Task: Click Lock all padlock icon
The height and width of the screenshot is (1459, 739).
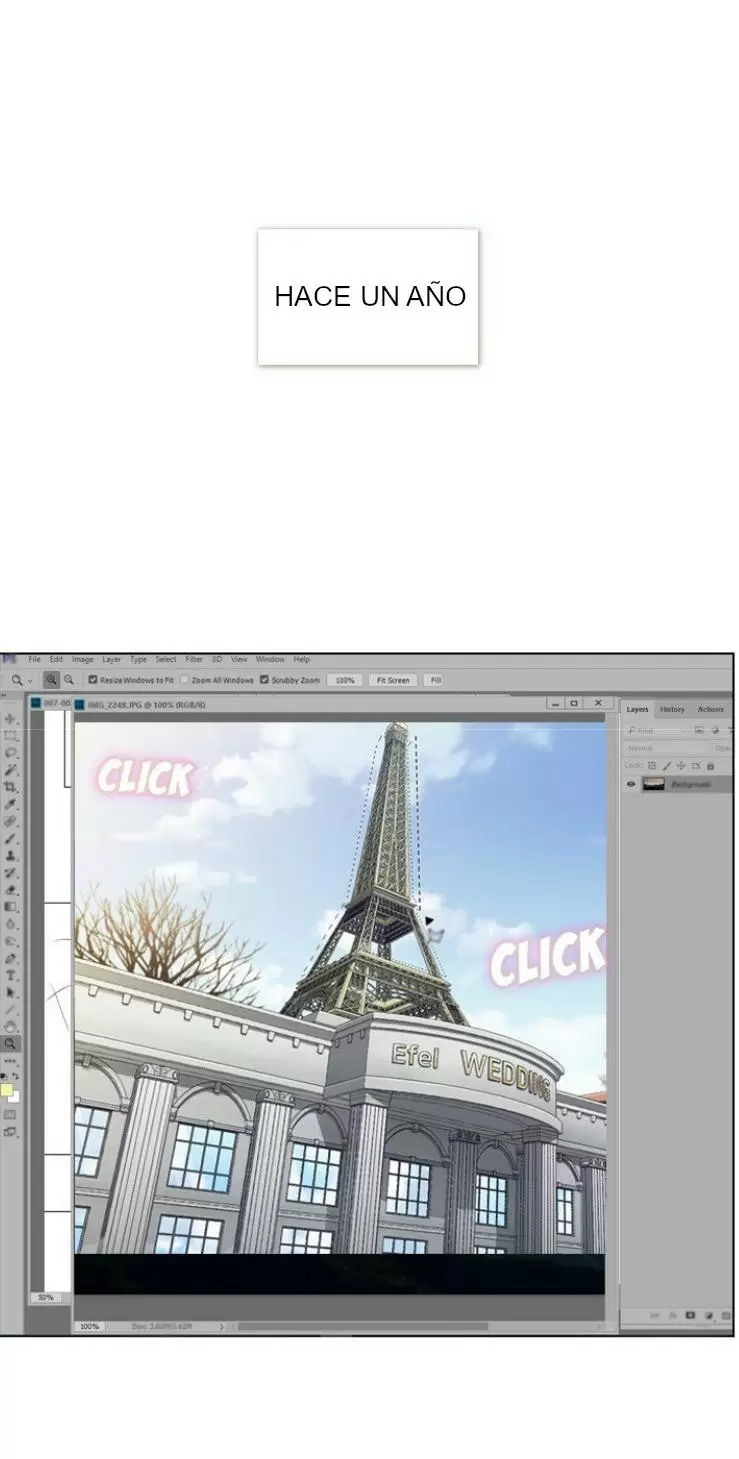Action: (710, 766)
